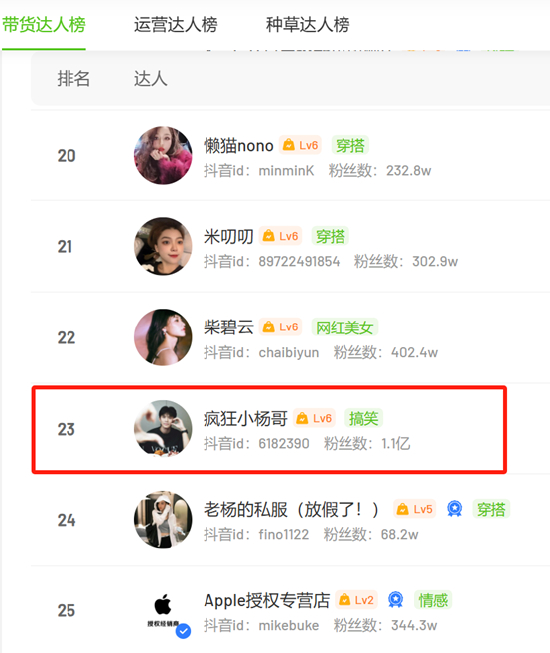Viewport: 550px width, 653px height.
Task: Click the 网红美女 category tag
Action: 345,327
